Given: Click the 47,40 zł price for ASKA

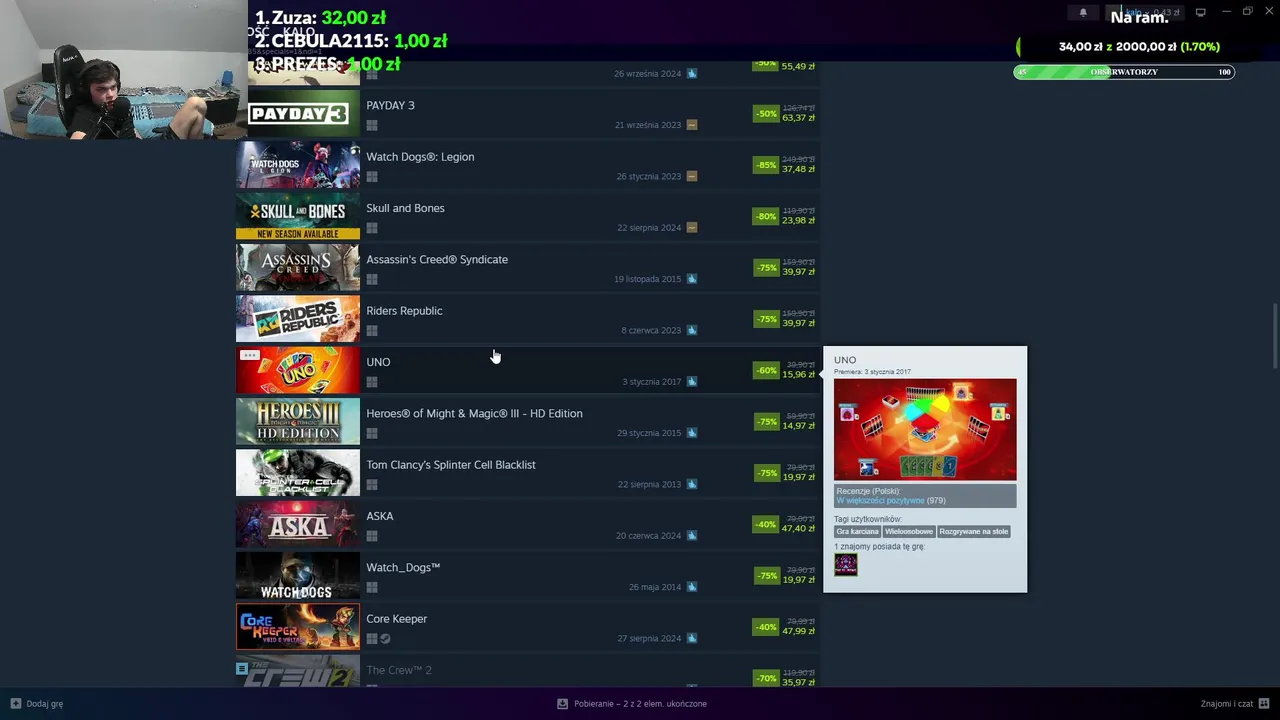Looking at the screenshot, I should [x=798, y=529].
